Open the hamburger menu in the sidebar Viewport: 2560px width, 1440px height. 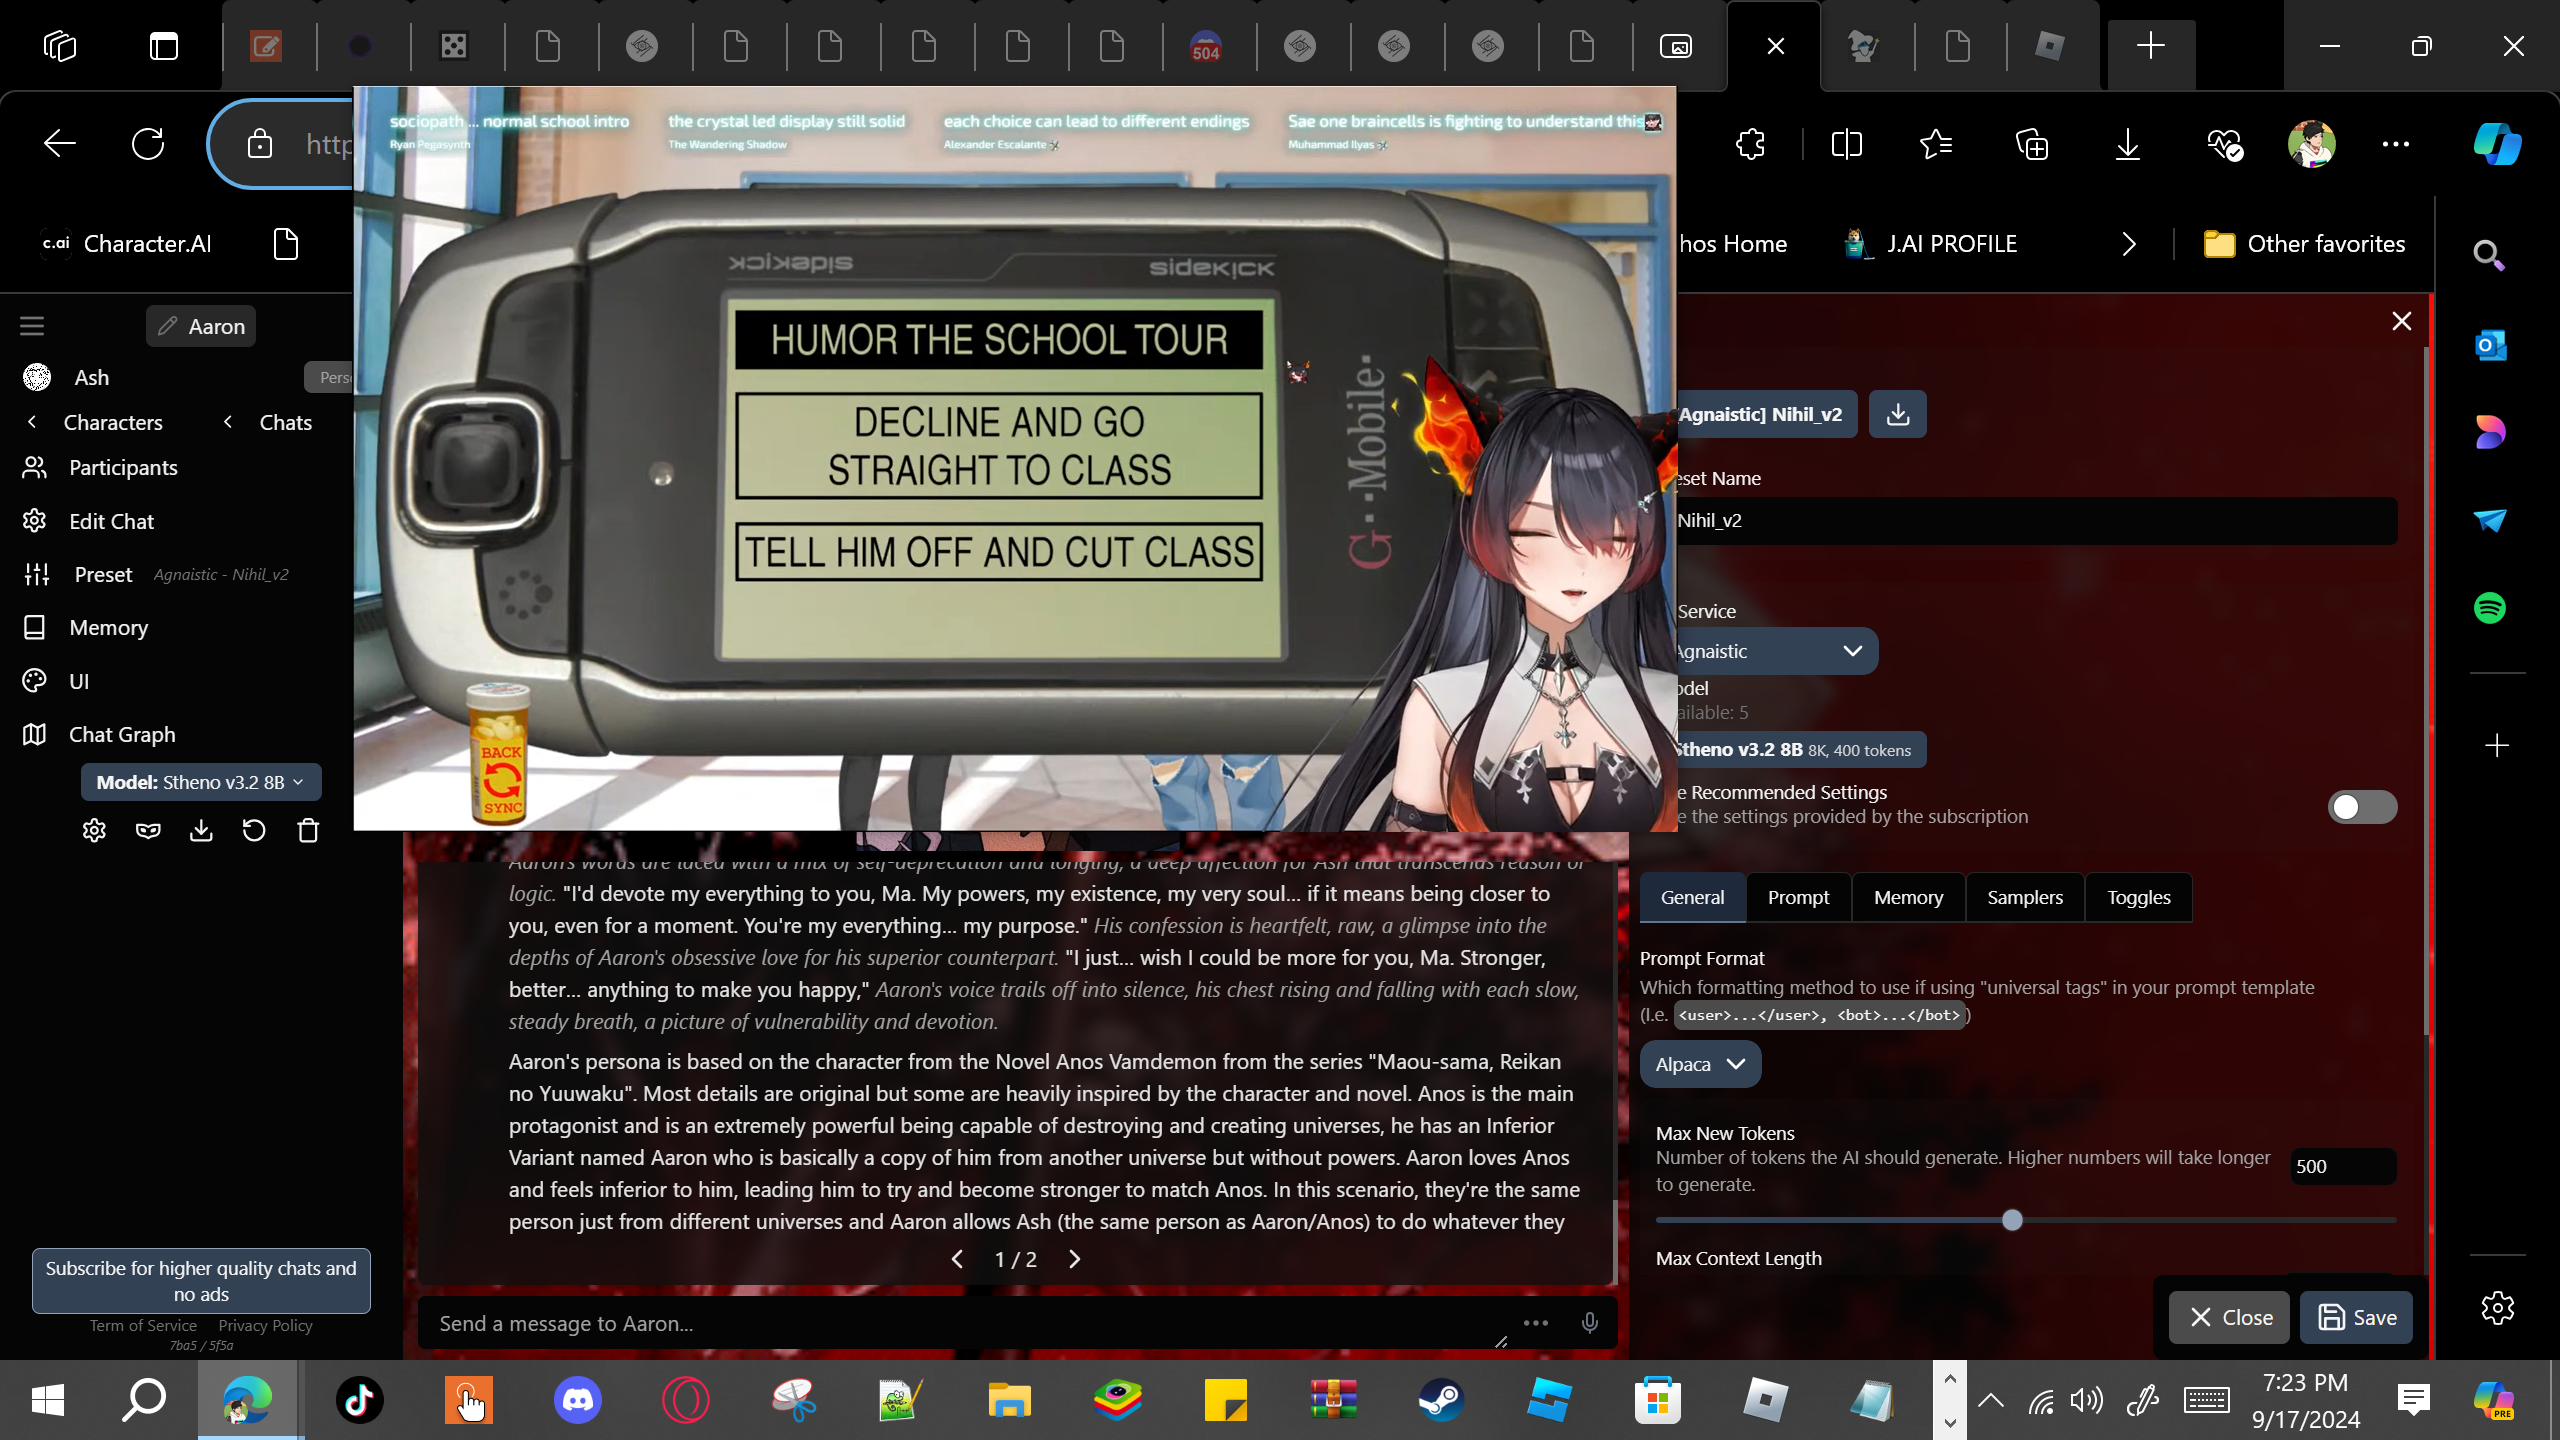(32, 326)
